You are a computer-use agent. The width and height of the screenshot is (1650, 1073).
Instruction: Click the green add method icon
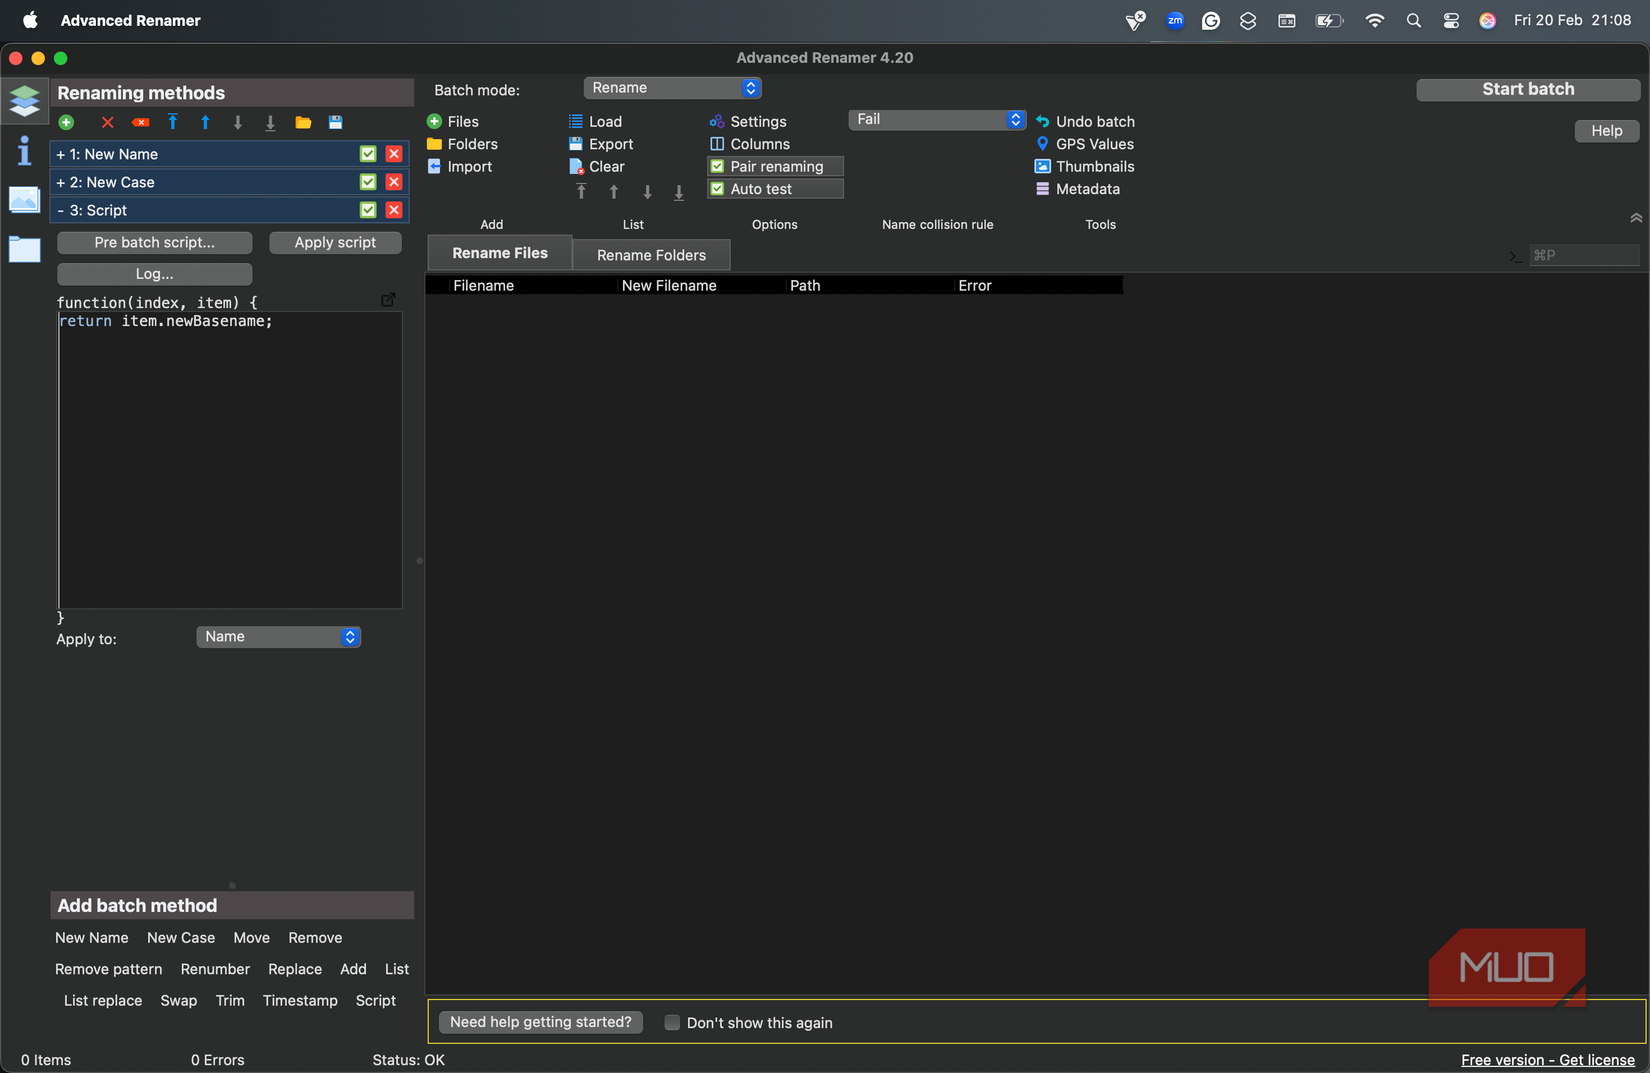pos(66,122)
